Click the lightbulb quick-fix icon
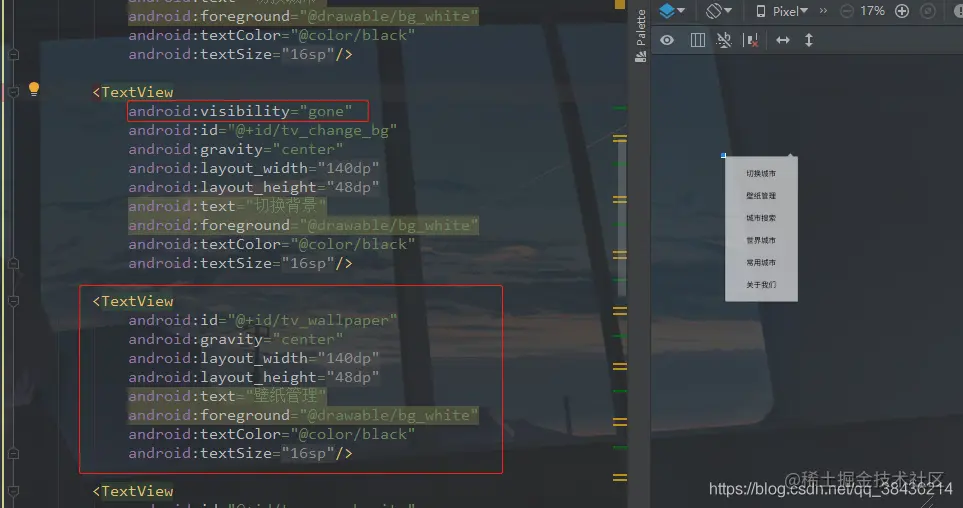 click(34, 89)
